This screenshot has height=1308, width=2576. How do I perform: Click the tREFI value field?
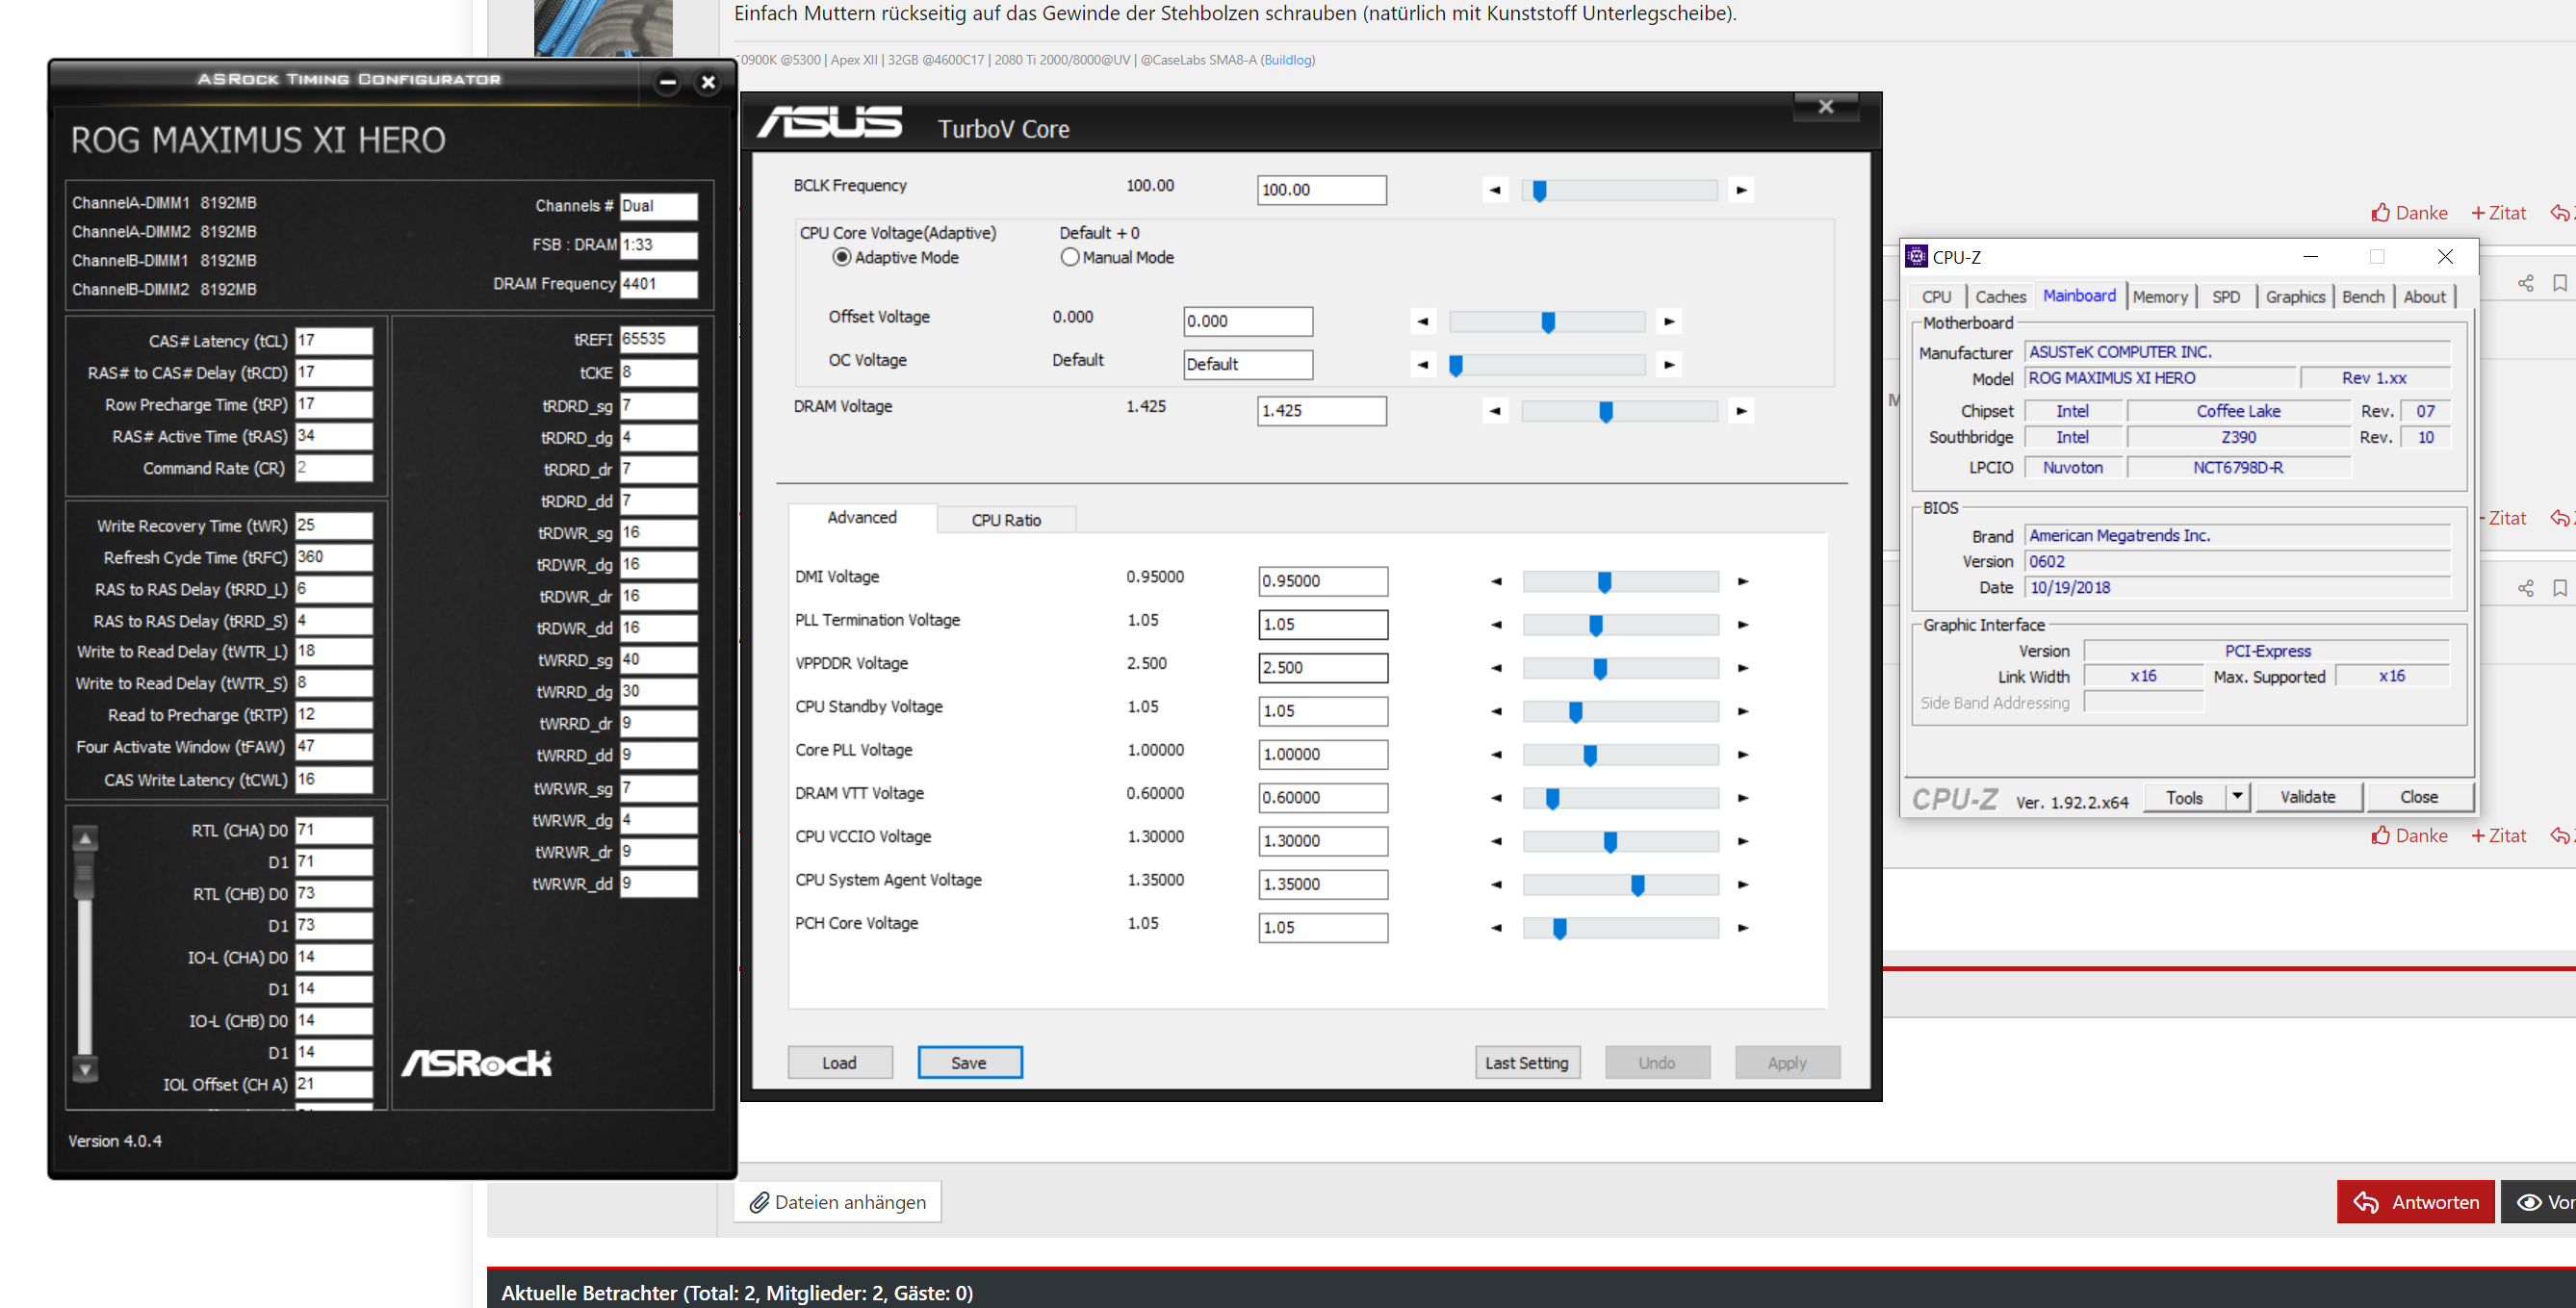tap(658, 339)
